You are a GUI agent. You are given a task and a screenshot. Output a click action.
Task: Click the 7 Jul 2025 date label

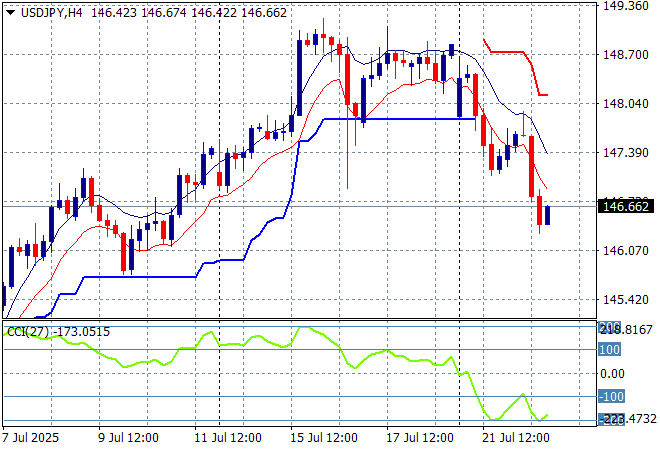click(31, 438)
